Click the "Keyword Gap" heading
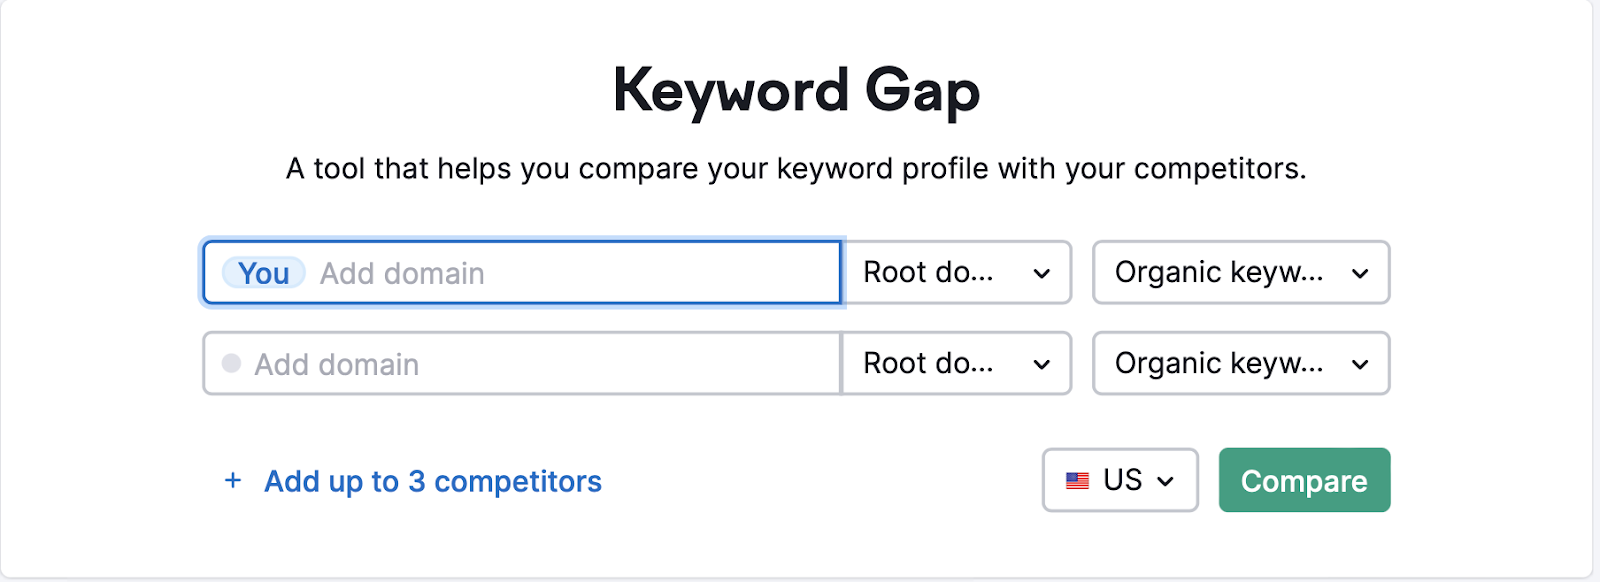The height and width of the screenshot is (582, 1600). [x=796, y=91]
